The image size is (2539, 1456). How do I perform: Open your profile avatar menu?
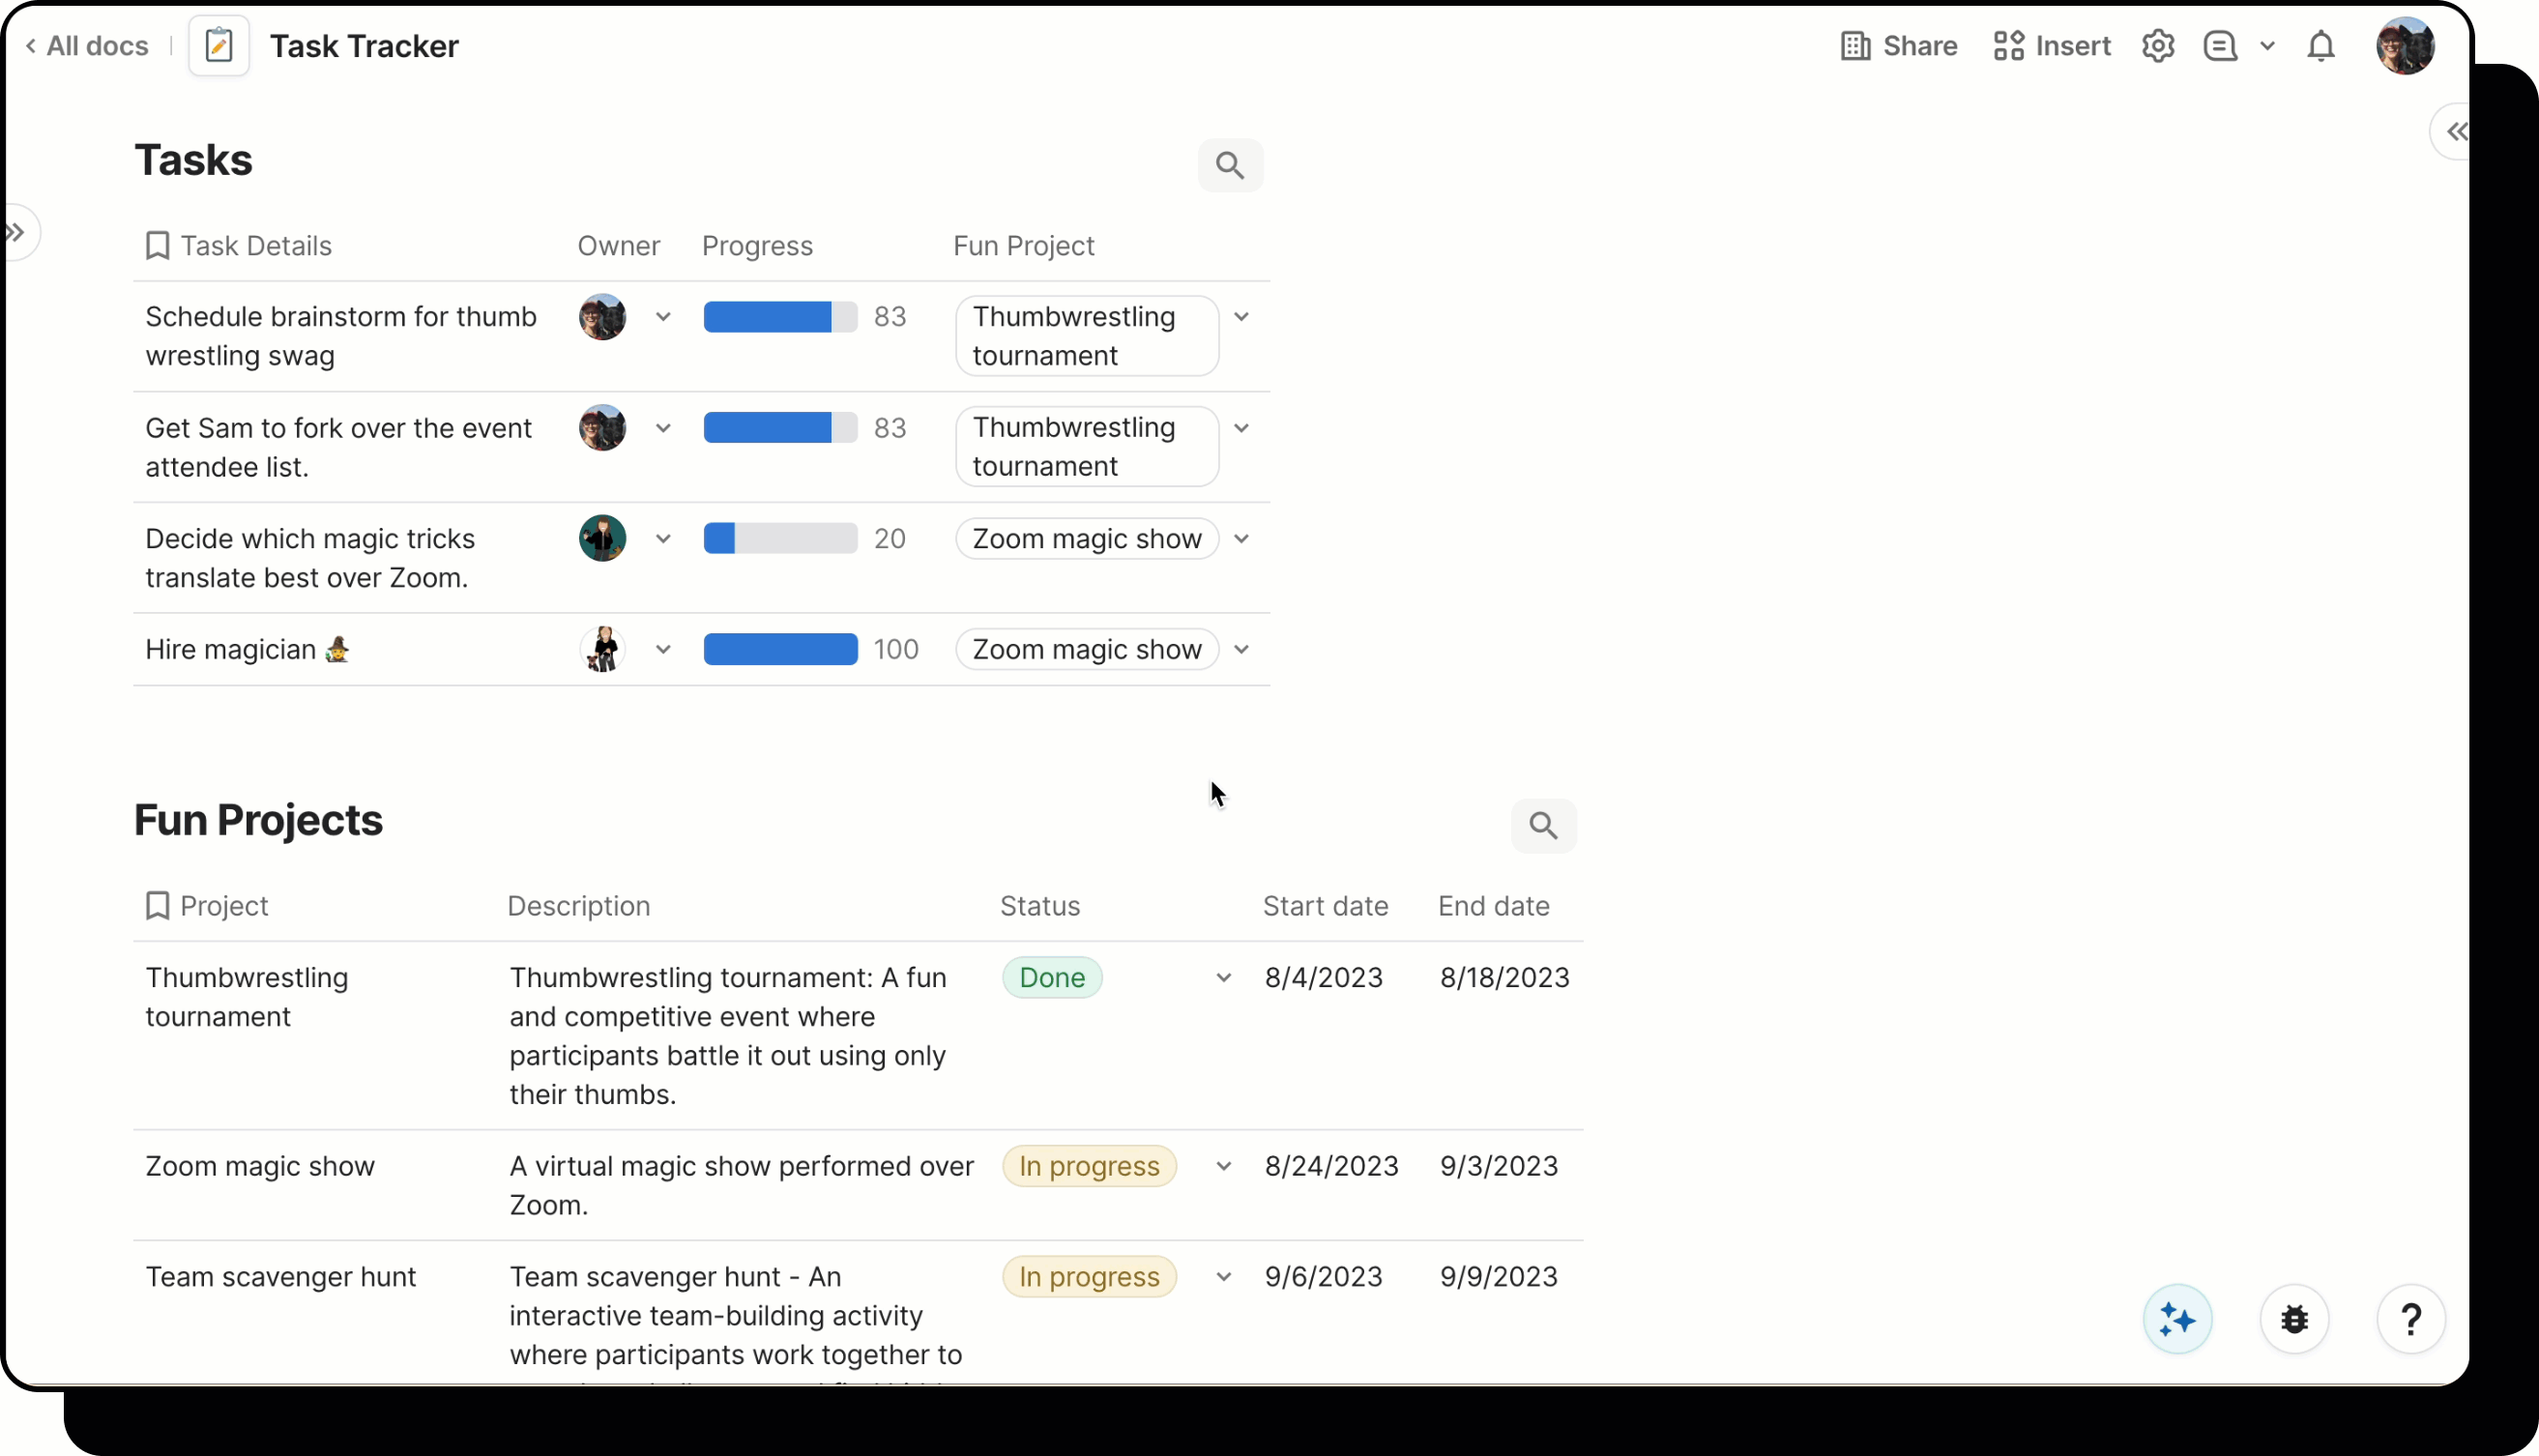pyautogui.click(x=2407, y=45)
